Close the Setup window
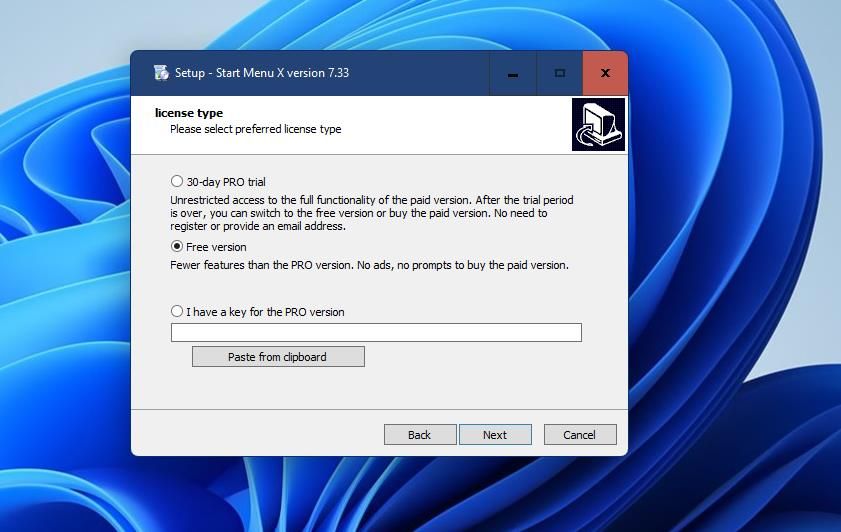This screenshot has width=841, height=532. coord(605,73)
